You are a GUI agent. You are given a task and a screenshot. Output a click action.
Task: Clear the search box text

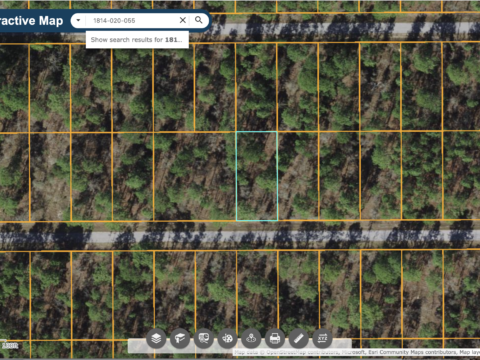183,20
